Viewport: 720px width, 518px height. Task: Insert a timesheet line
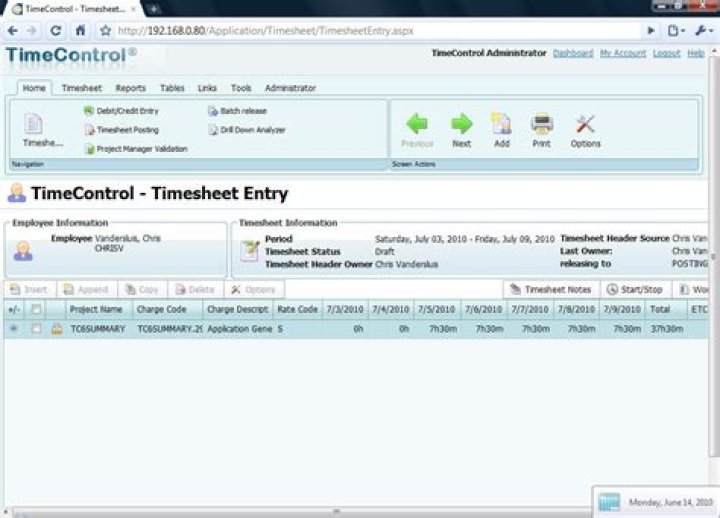pos(29,289)
